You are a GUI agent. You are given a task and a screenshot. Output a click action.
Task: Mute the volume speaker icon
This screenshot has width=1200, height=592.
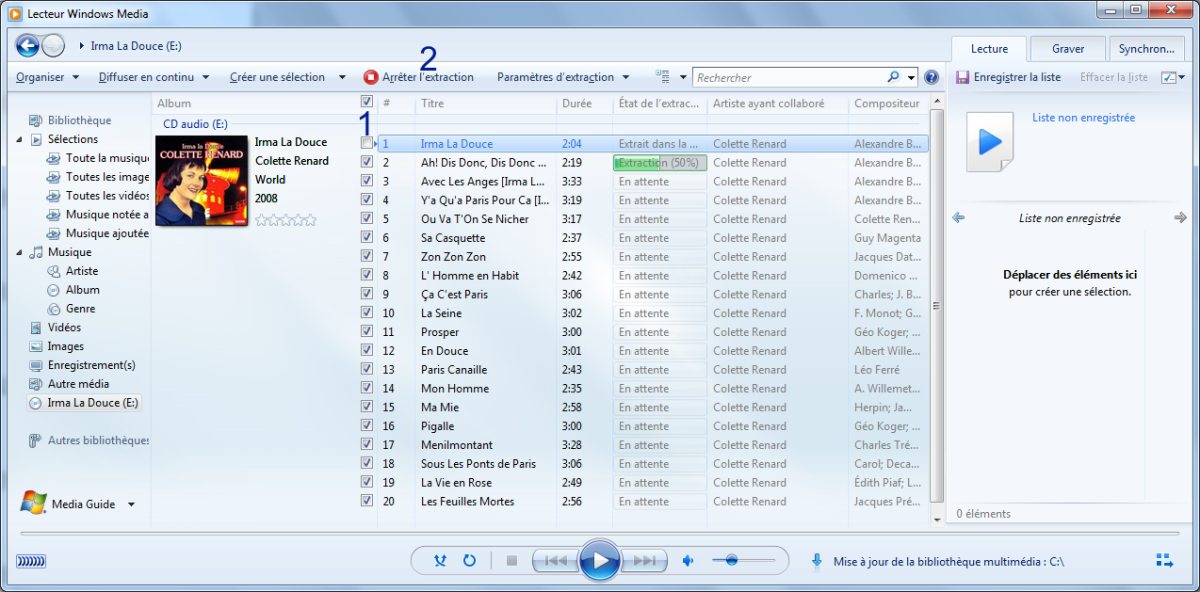tap(687, 561)
